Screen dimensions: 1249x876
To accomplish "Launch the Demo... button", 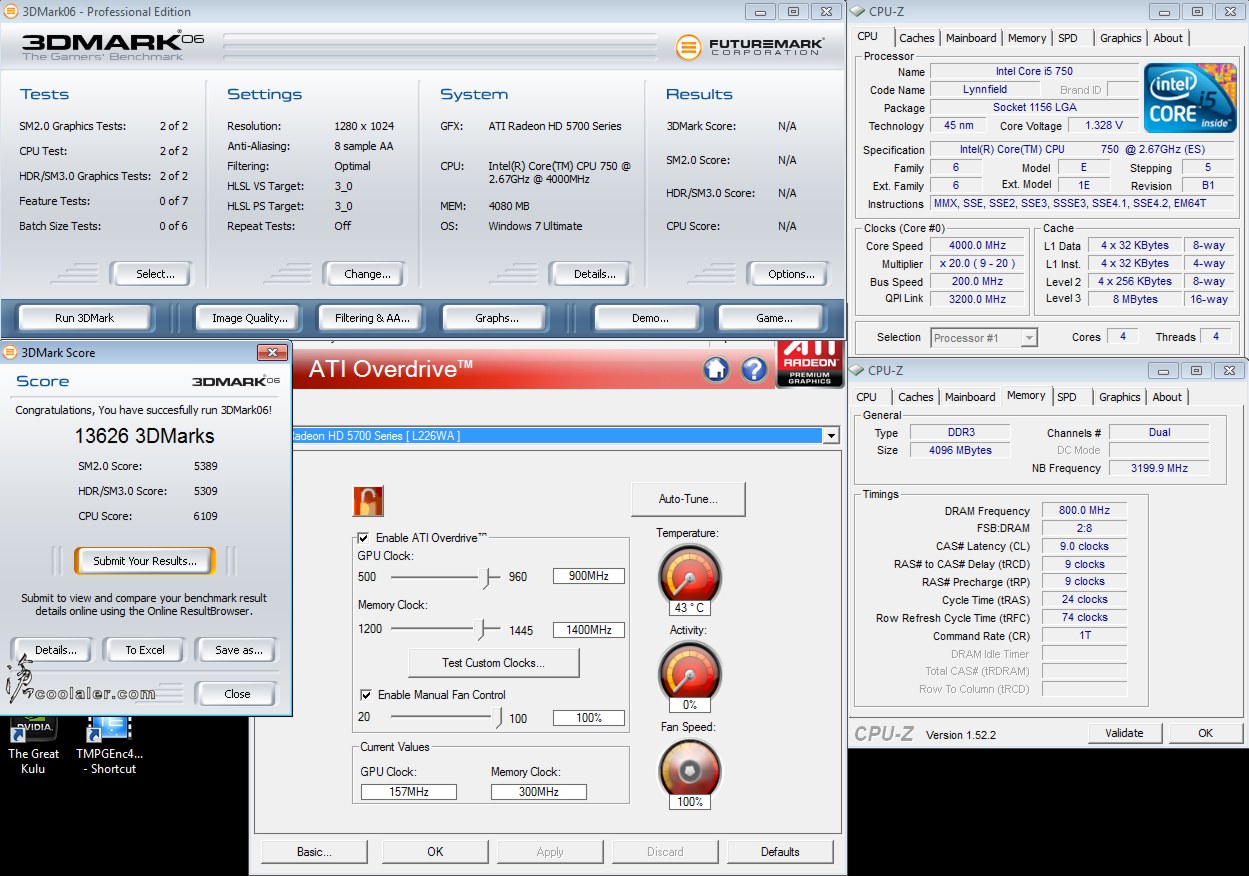I will [650, 318].
